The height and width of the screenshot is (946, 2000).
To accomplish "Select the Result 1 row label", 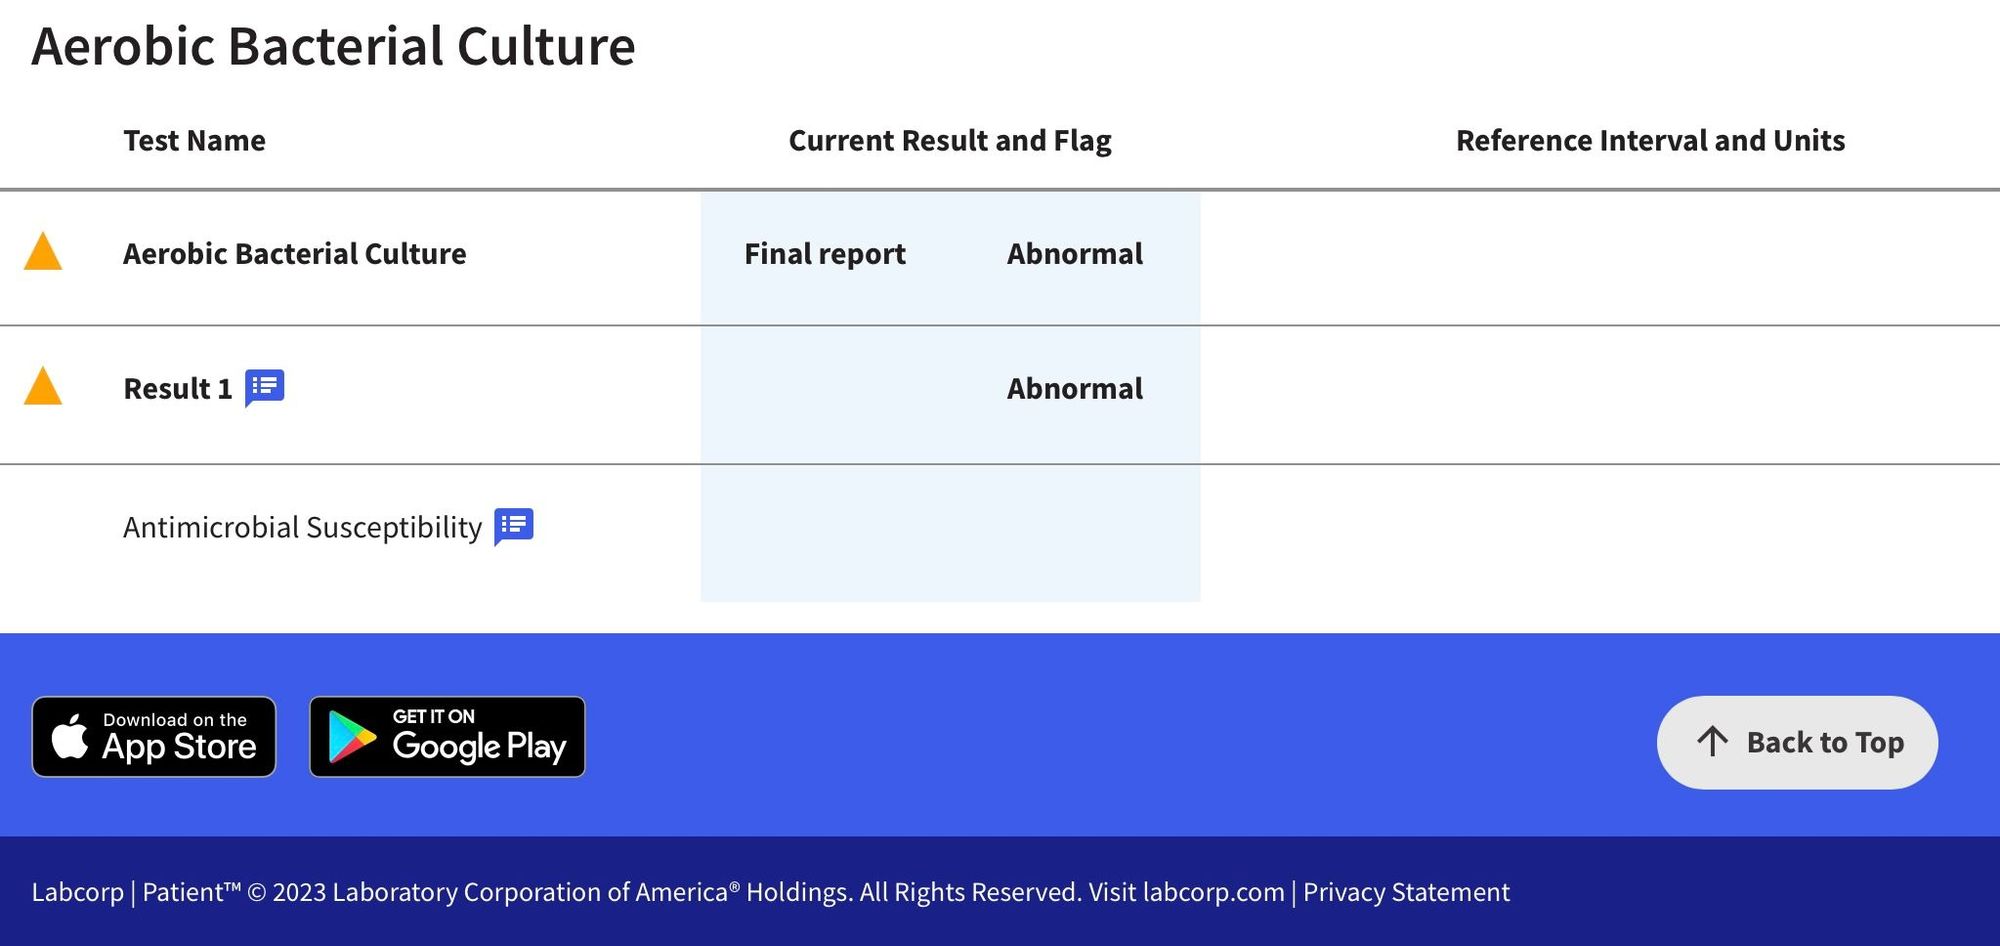I will 177,388.
